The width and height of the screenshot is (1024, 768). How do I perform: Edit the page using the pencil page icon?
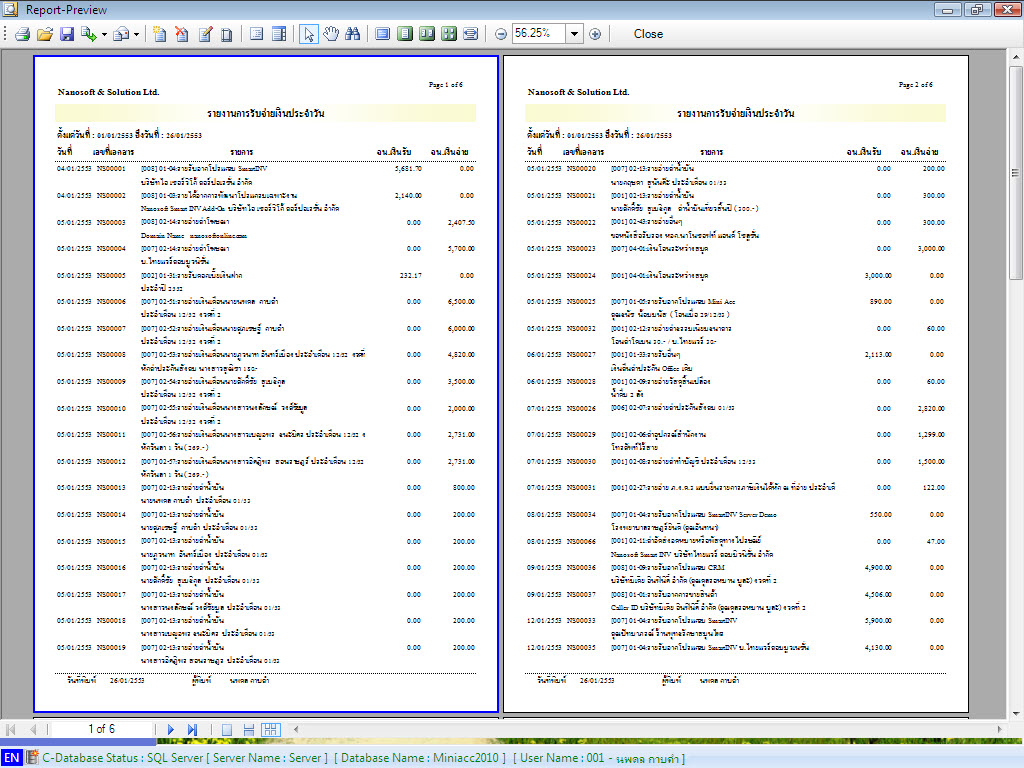tap(205, 34)
